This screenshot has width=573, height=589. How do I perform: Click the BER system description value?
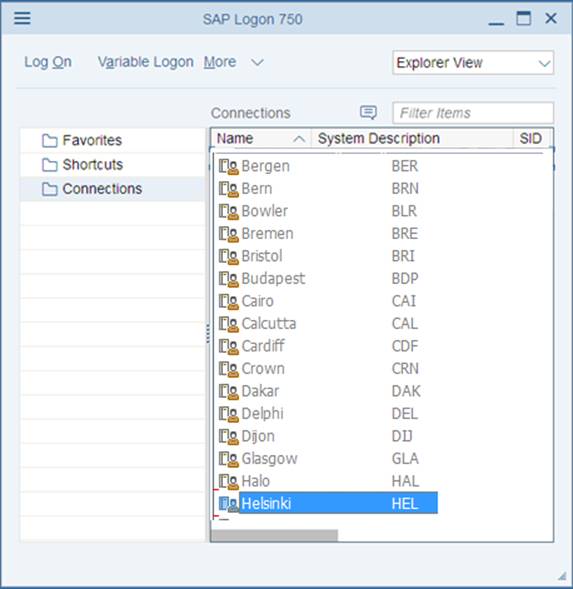[x=405, y=166]
